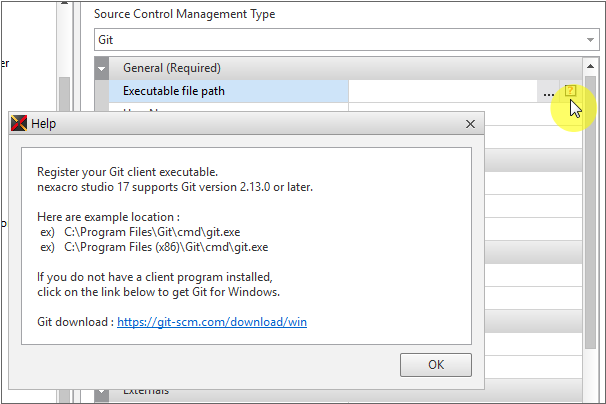Click the property grid vertical scrollbar
The height and width of the screenshot is (404, 606).
pos(590,250)
